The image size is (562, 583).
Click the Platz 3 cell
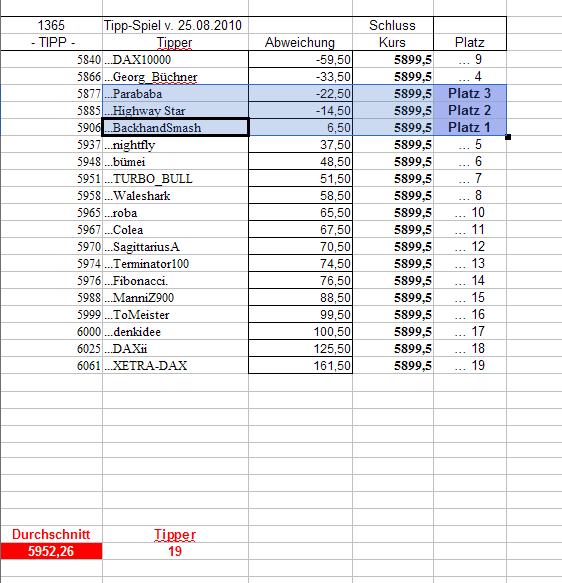[470, 93]
